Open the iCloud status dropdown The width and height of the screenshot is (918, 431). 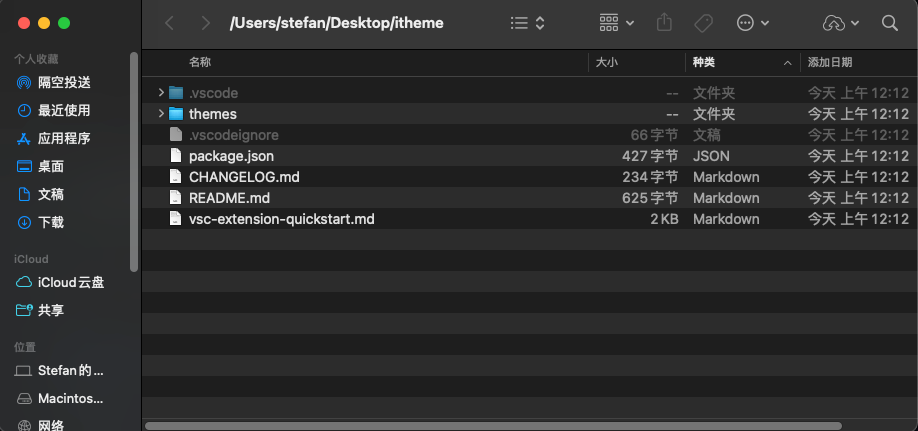(x=841, y=23)
